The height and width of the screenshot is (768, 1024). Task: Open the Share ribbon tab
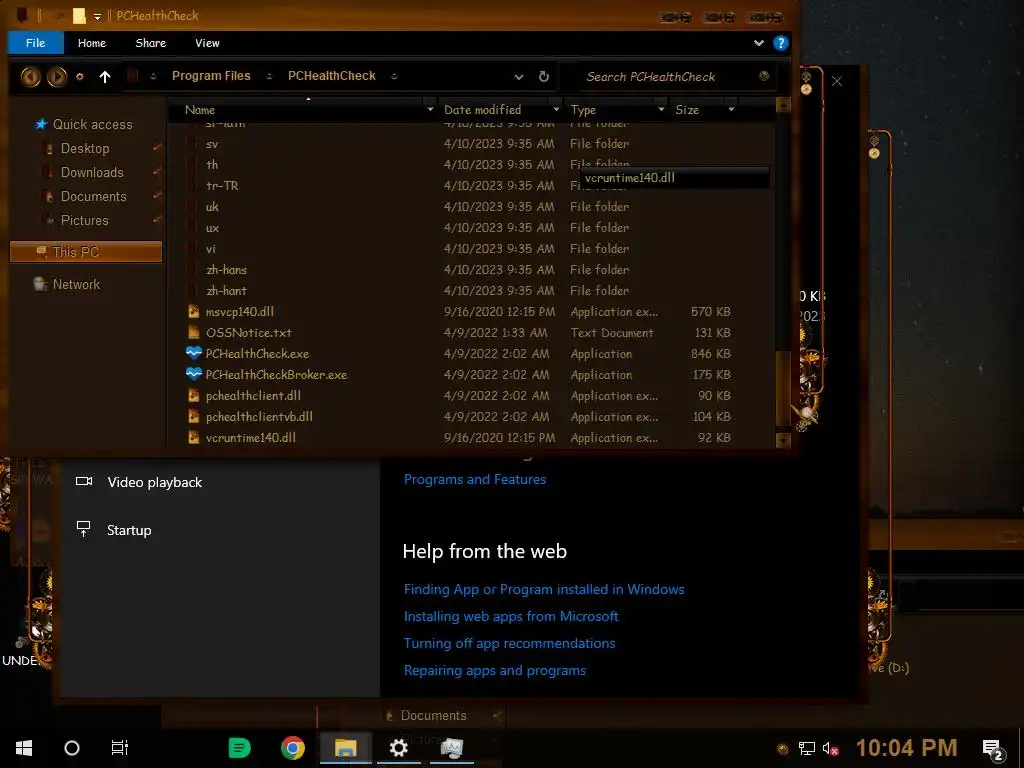tap(151, 43)
